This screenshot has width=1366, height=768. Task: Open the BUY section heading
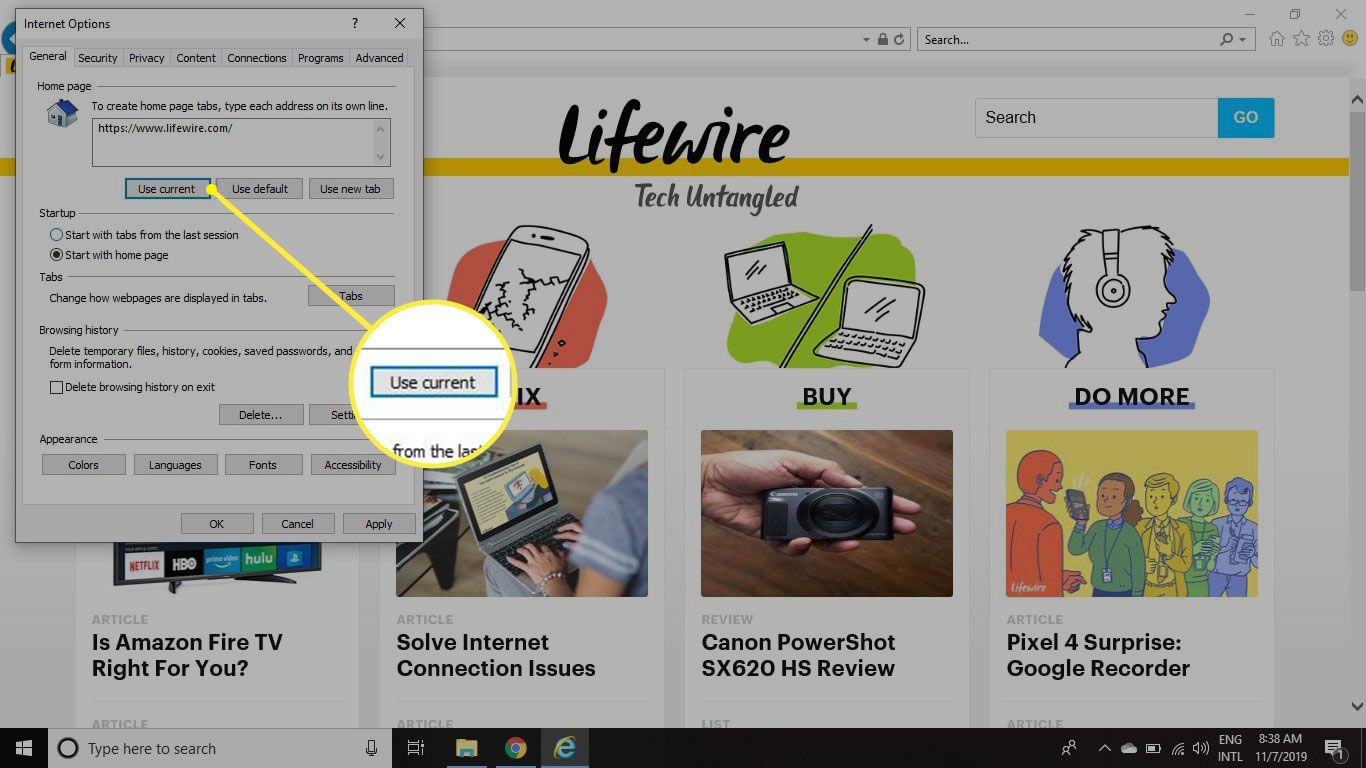click(x=827, y=397)
